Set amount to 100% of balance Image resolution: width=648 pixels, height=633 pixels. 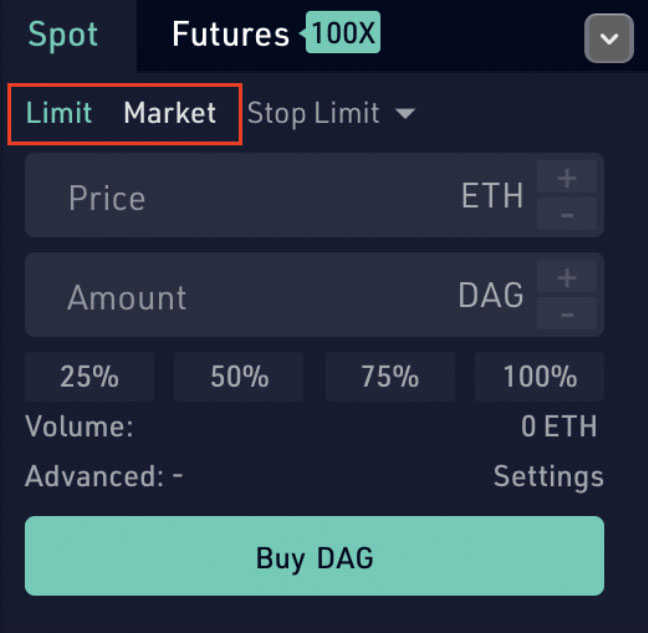tap(540, 377)
